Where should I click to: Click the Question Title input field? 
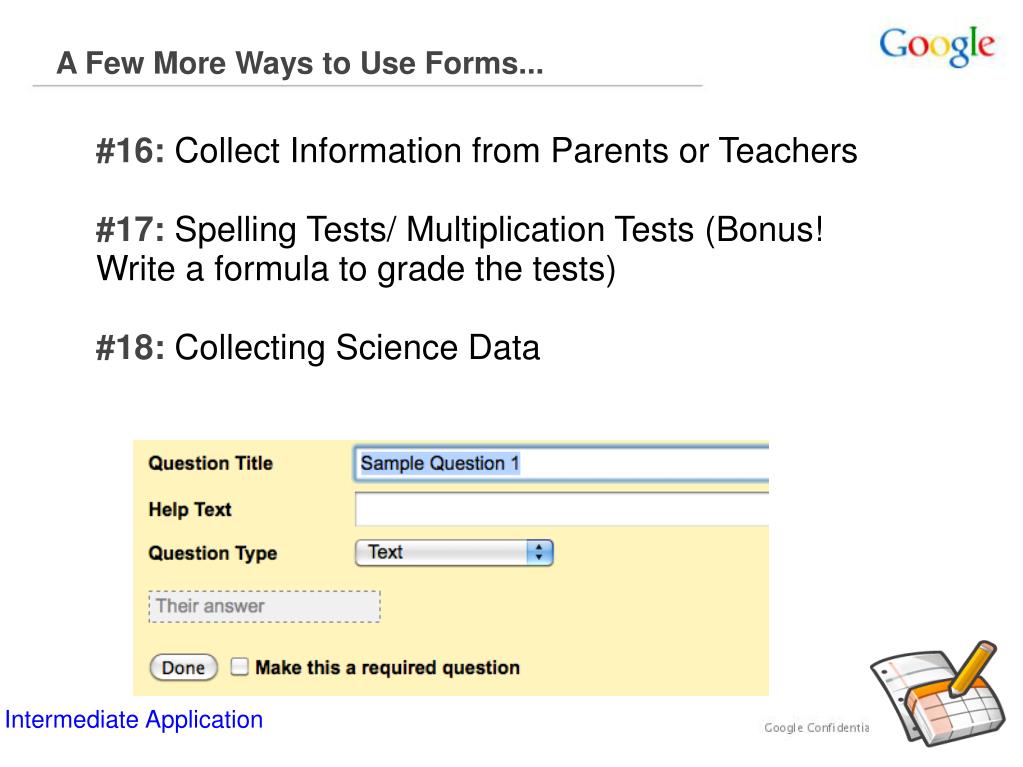click(x=562, y=464)
